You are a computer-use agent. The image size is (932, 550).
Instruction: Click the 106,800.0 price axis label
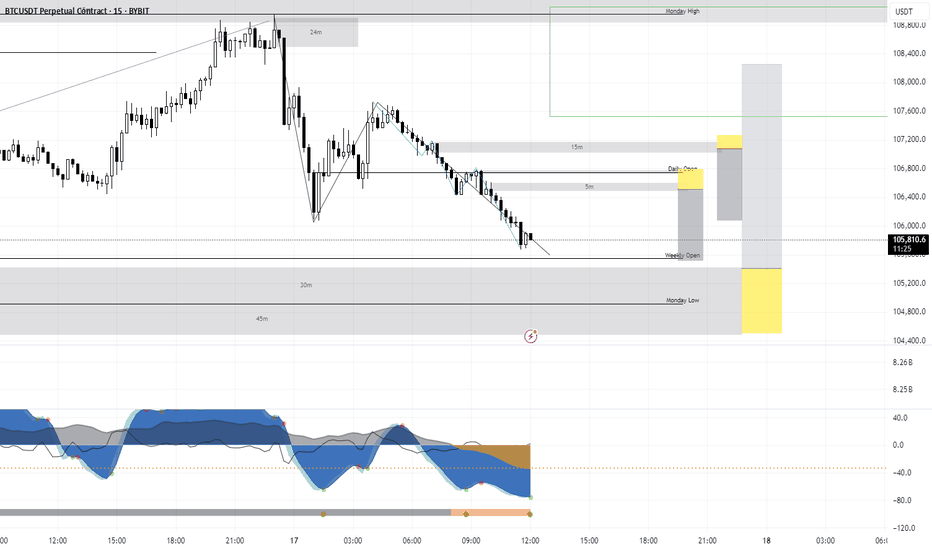tap(909, 168)
